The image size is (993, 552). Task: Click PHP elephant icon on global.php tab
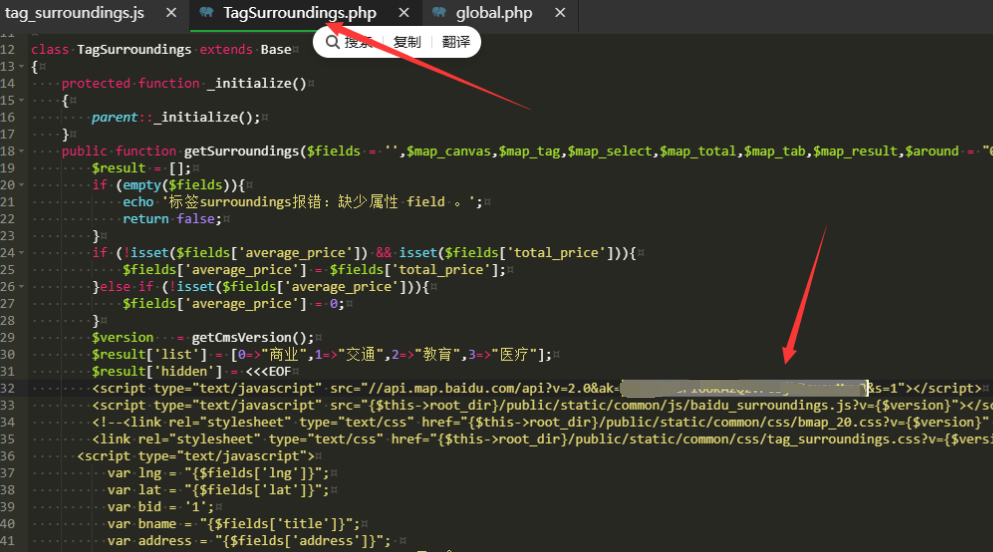[x=438, y=13]
